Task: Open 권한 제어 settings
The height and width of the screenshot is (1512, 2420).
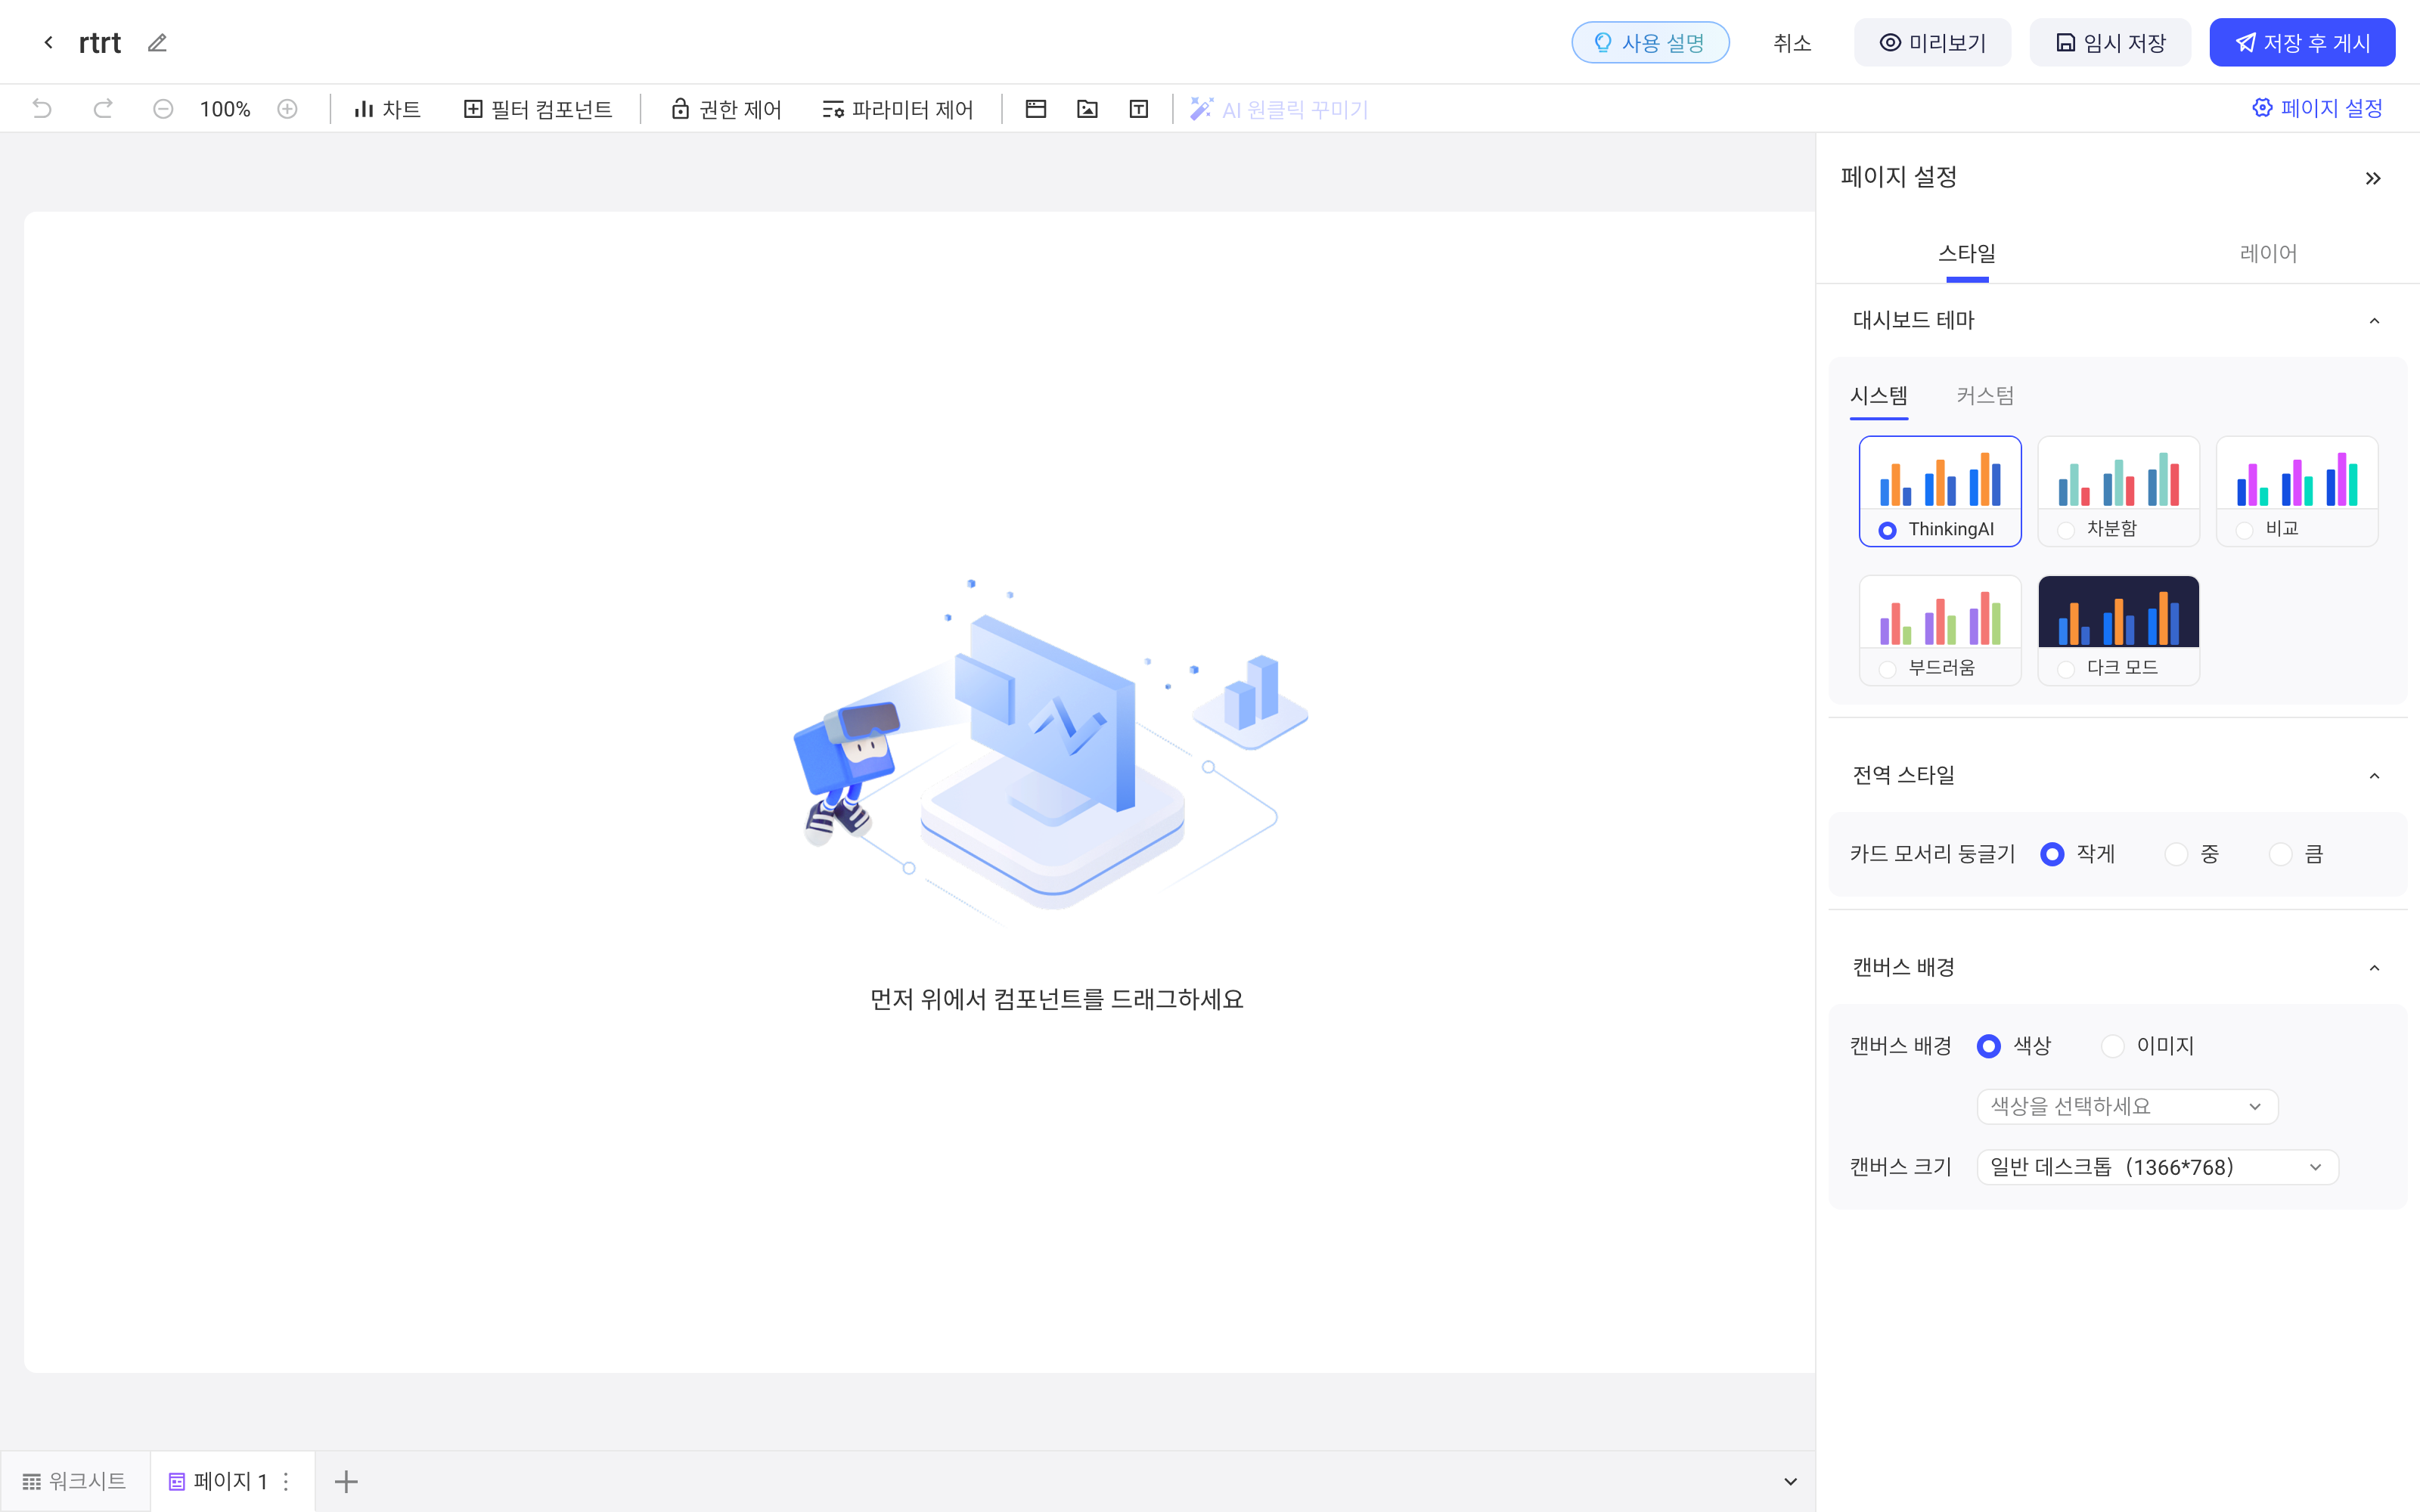Action: (726, 109)
